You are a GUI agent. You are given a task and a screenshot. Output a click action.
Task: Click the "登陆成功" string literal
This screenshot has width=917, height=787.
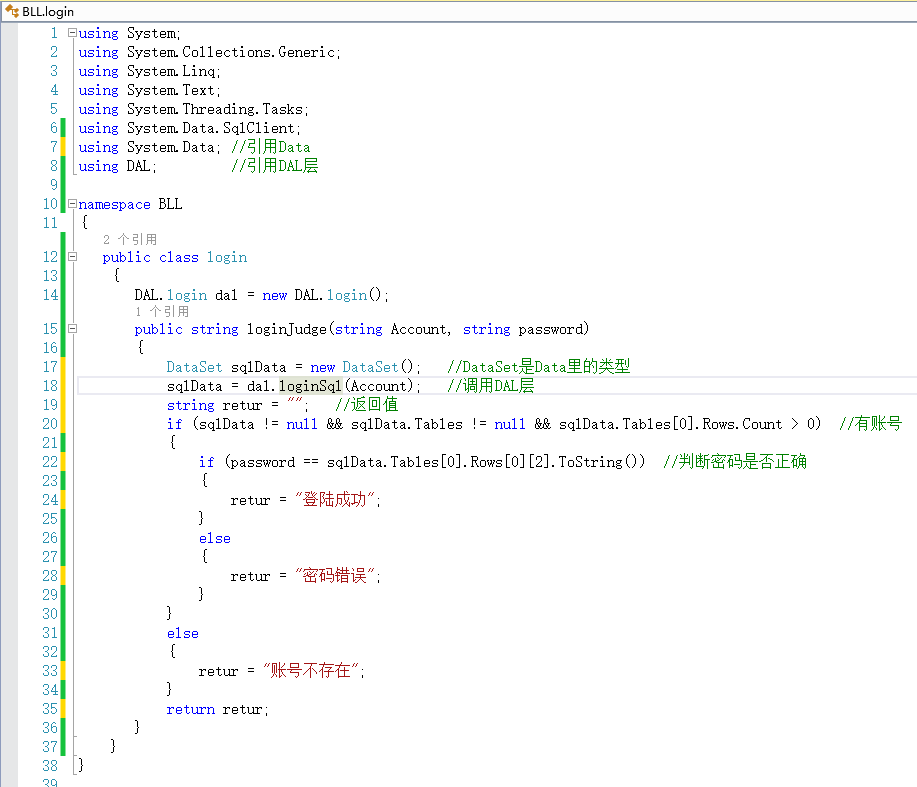335,499
